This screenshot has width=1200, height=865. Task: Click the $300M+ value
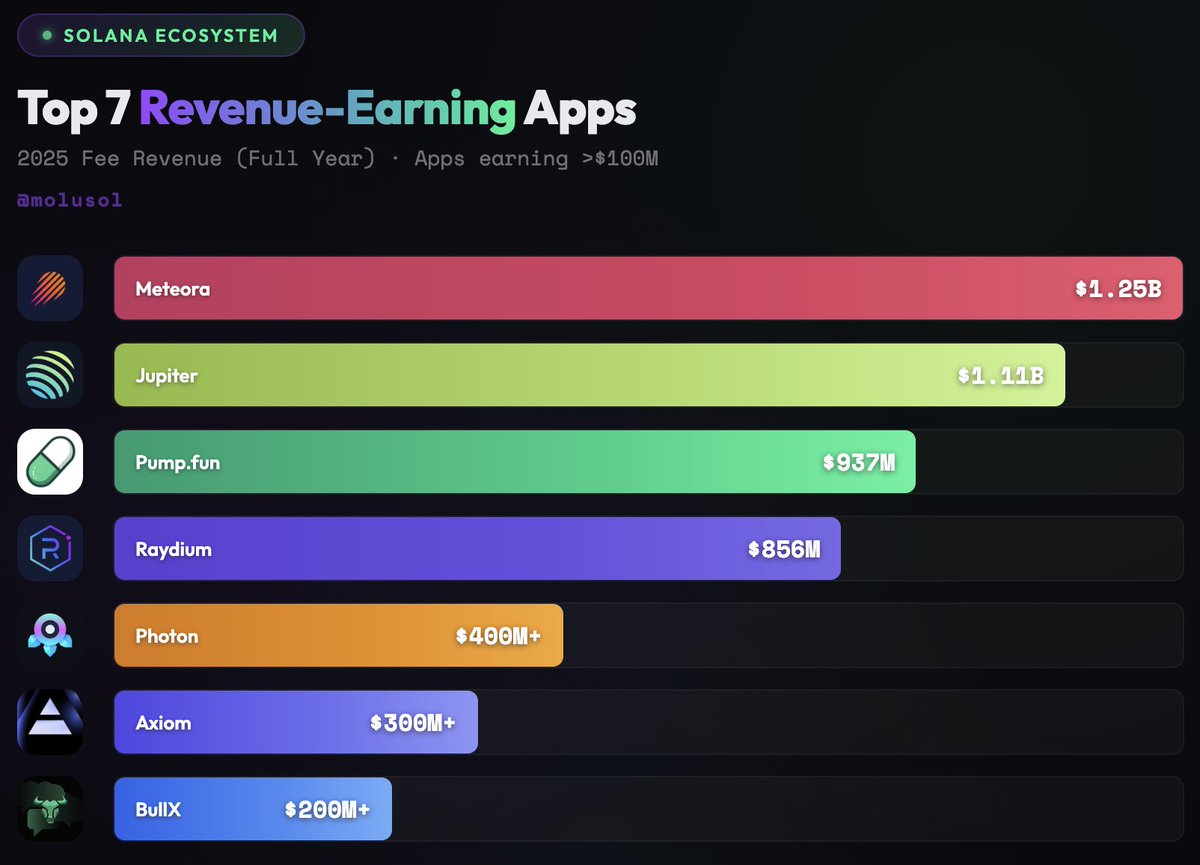click(x=413, y=723)
